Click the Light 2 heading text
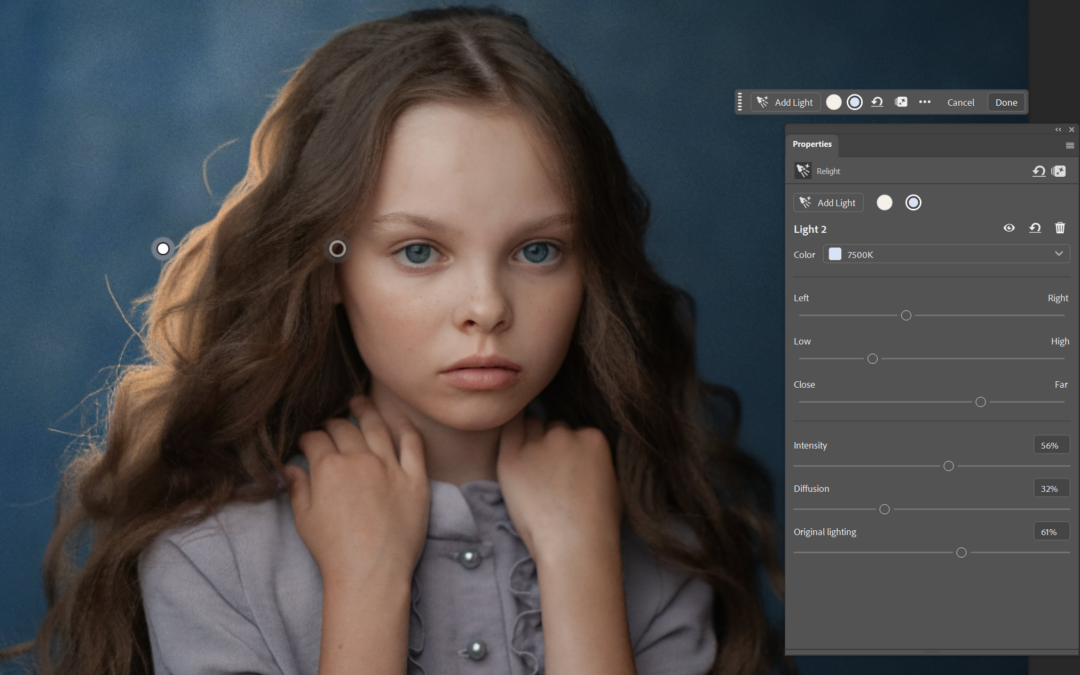This screenshot has width=1080, height=675. point(810,229)
